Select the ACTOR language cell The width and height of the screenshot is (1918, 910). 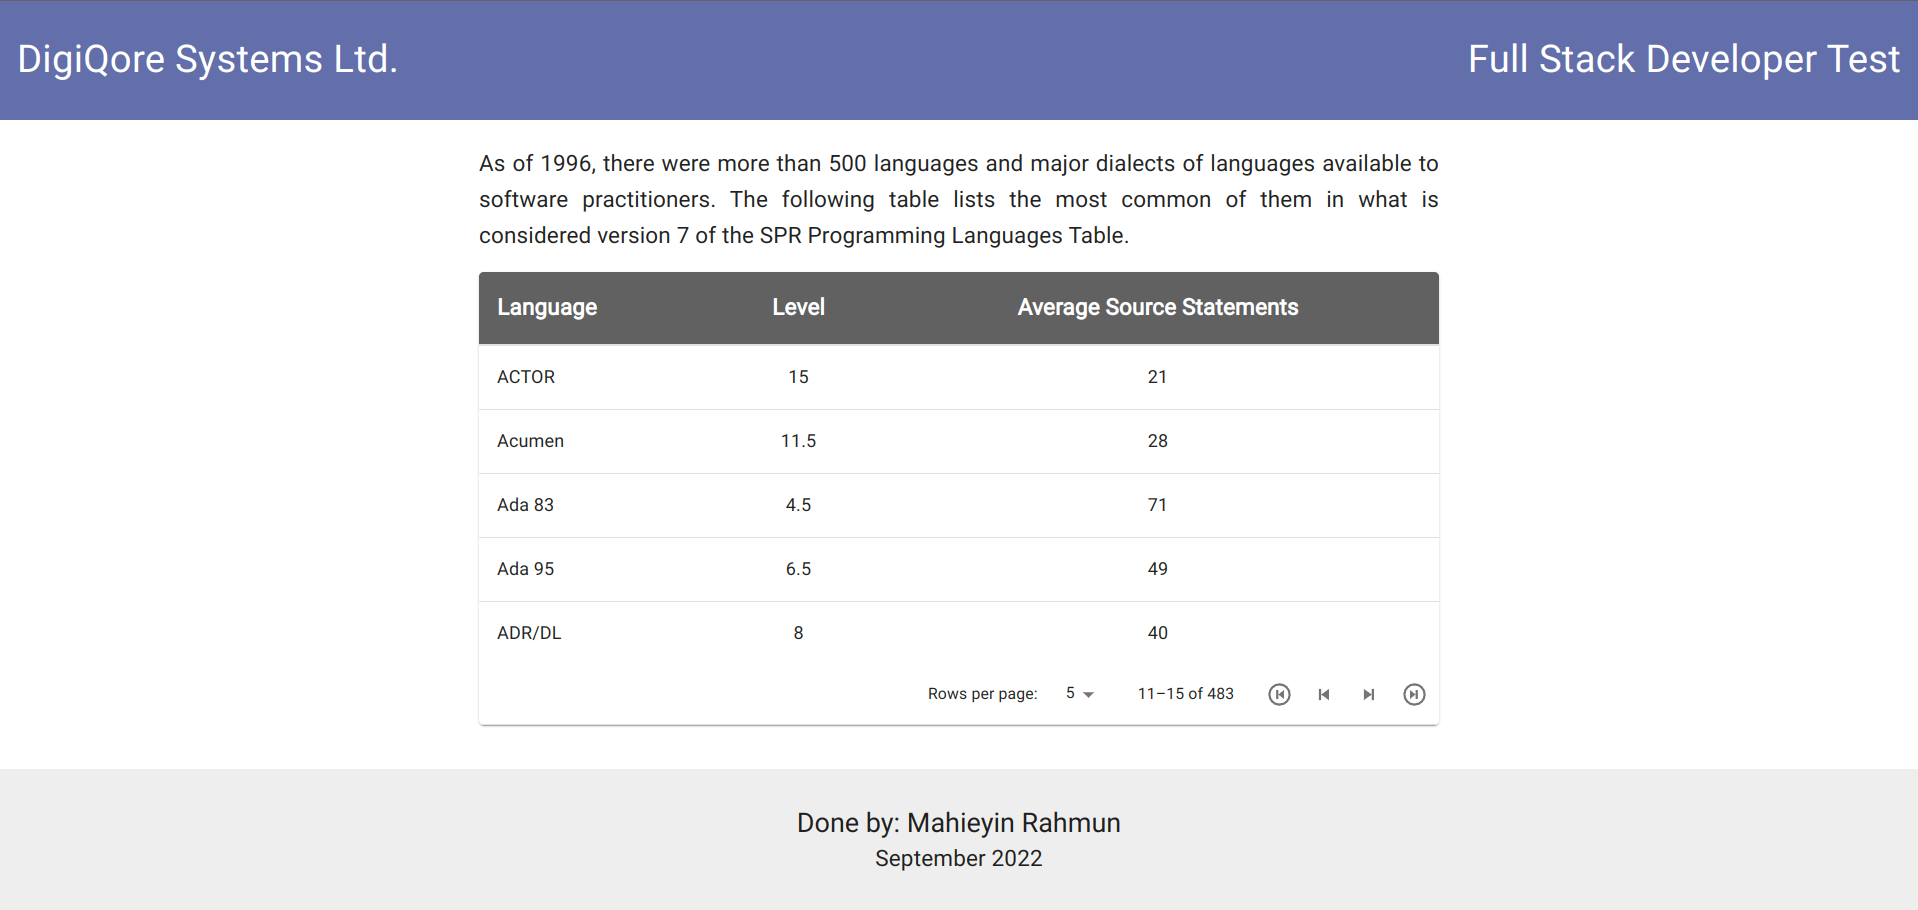(x=526, y=377)
